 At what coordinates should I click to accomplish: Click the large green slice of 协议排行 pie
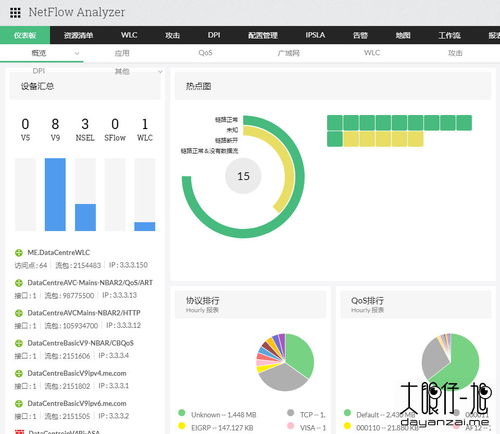pos(300,353)
